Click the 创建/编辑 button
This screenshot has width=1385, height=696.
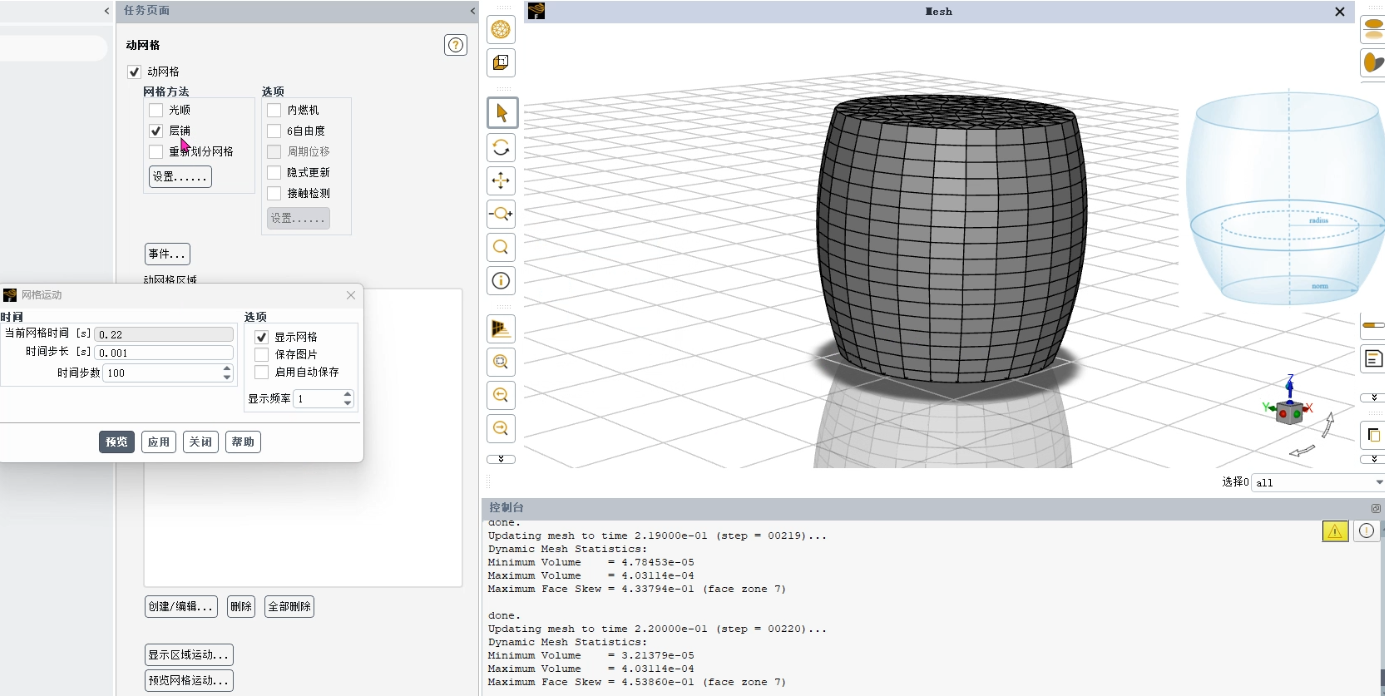coord(181,606)
